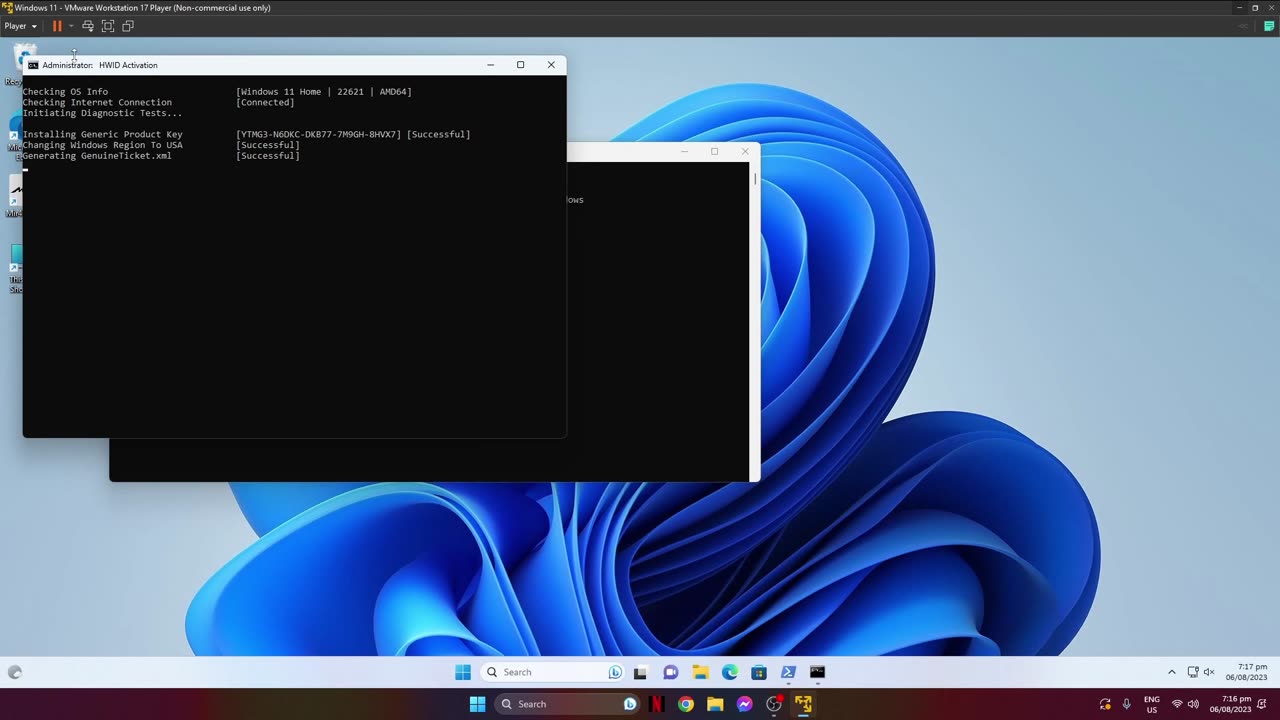This screenshot has width=1280, height=720.
Task: Open File Explorer on the guest taskbar
Action: [x=701, y=672]
